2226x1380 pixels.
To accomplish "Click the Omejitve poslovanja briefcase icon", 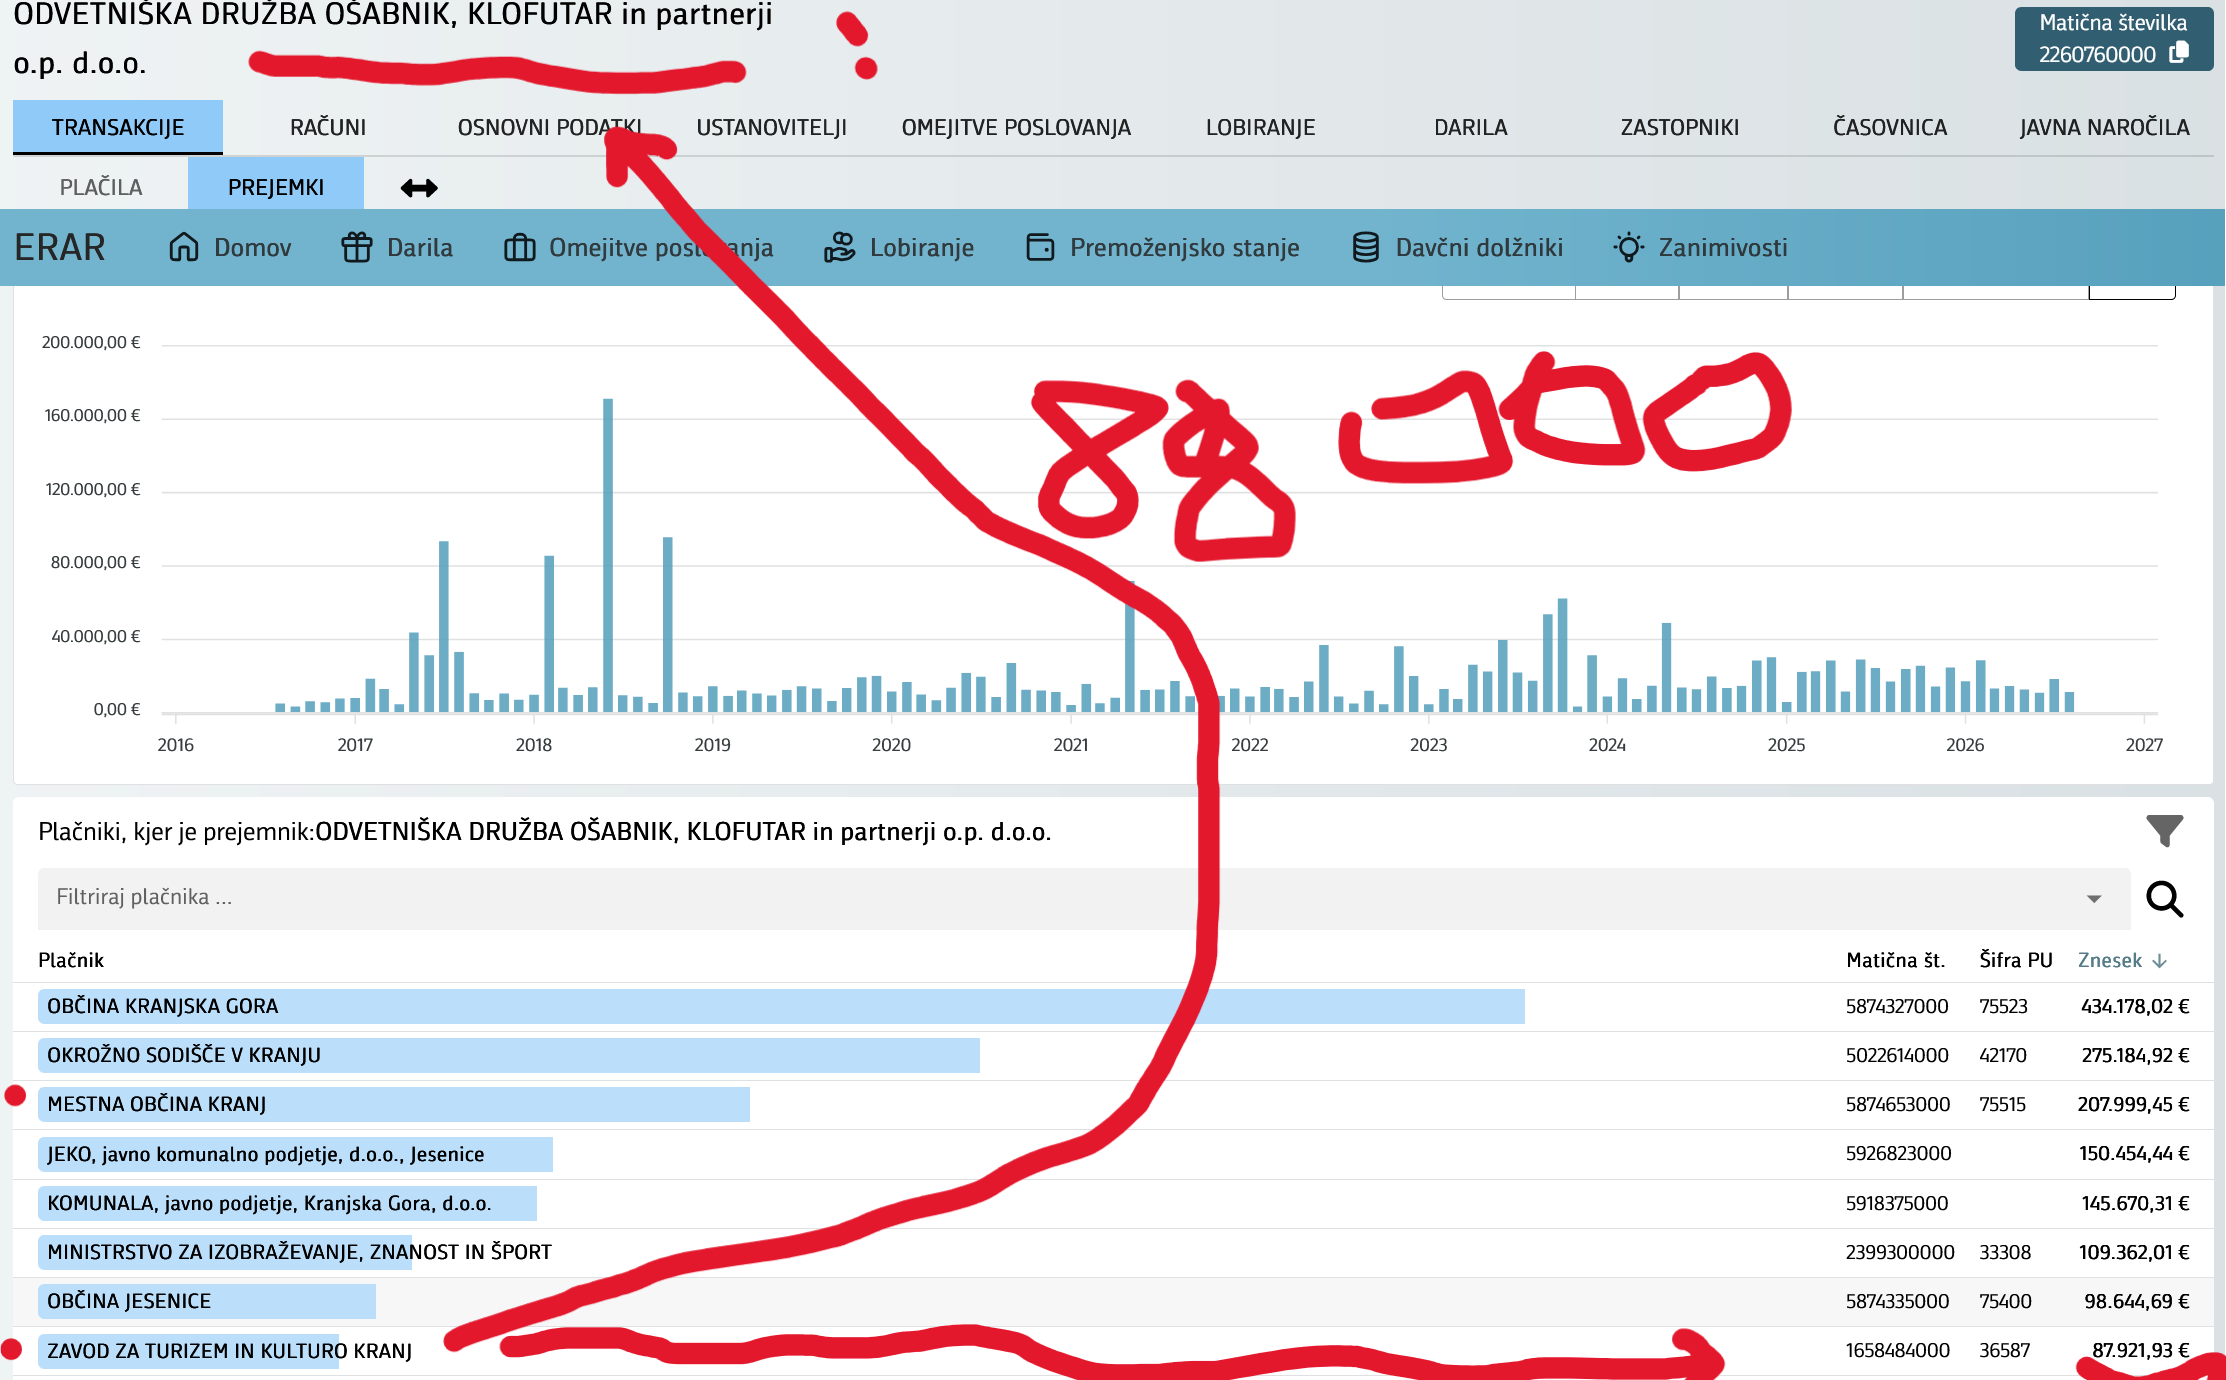I will (519, 247).
